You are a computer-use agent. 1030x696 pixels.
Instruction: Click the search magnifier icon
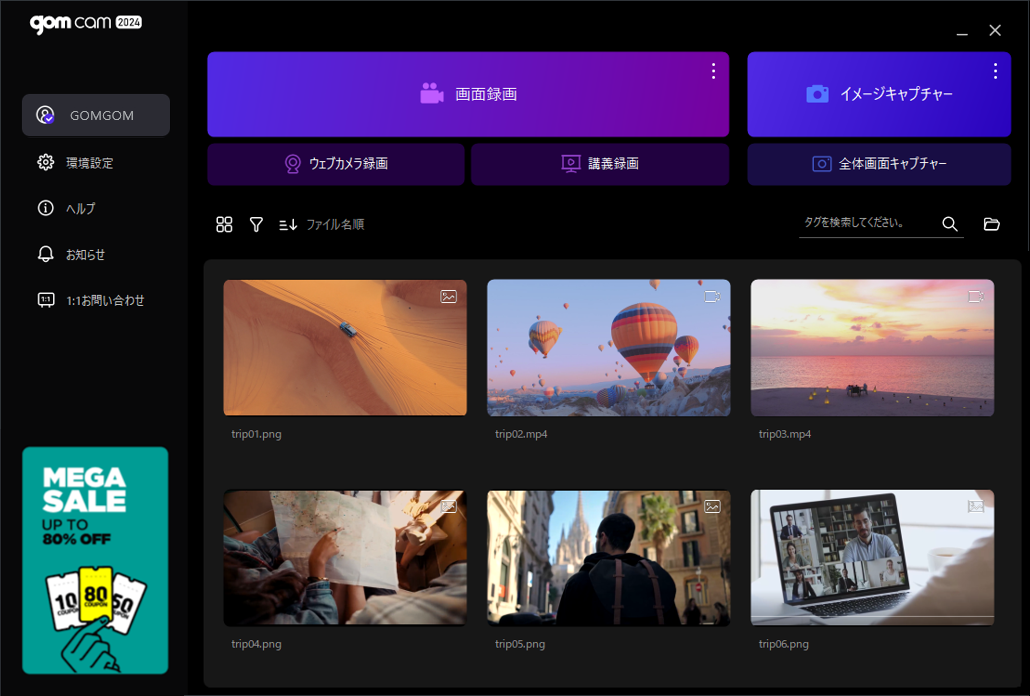pos(950,224)
